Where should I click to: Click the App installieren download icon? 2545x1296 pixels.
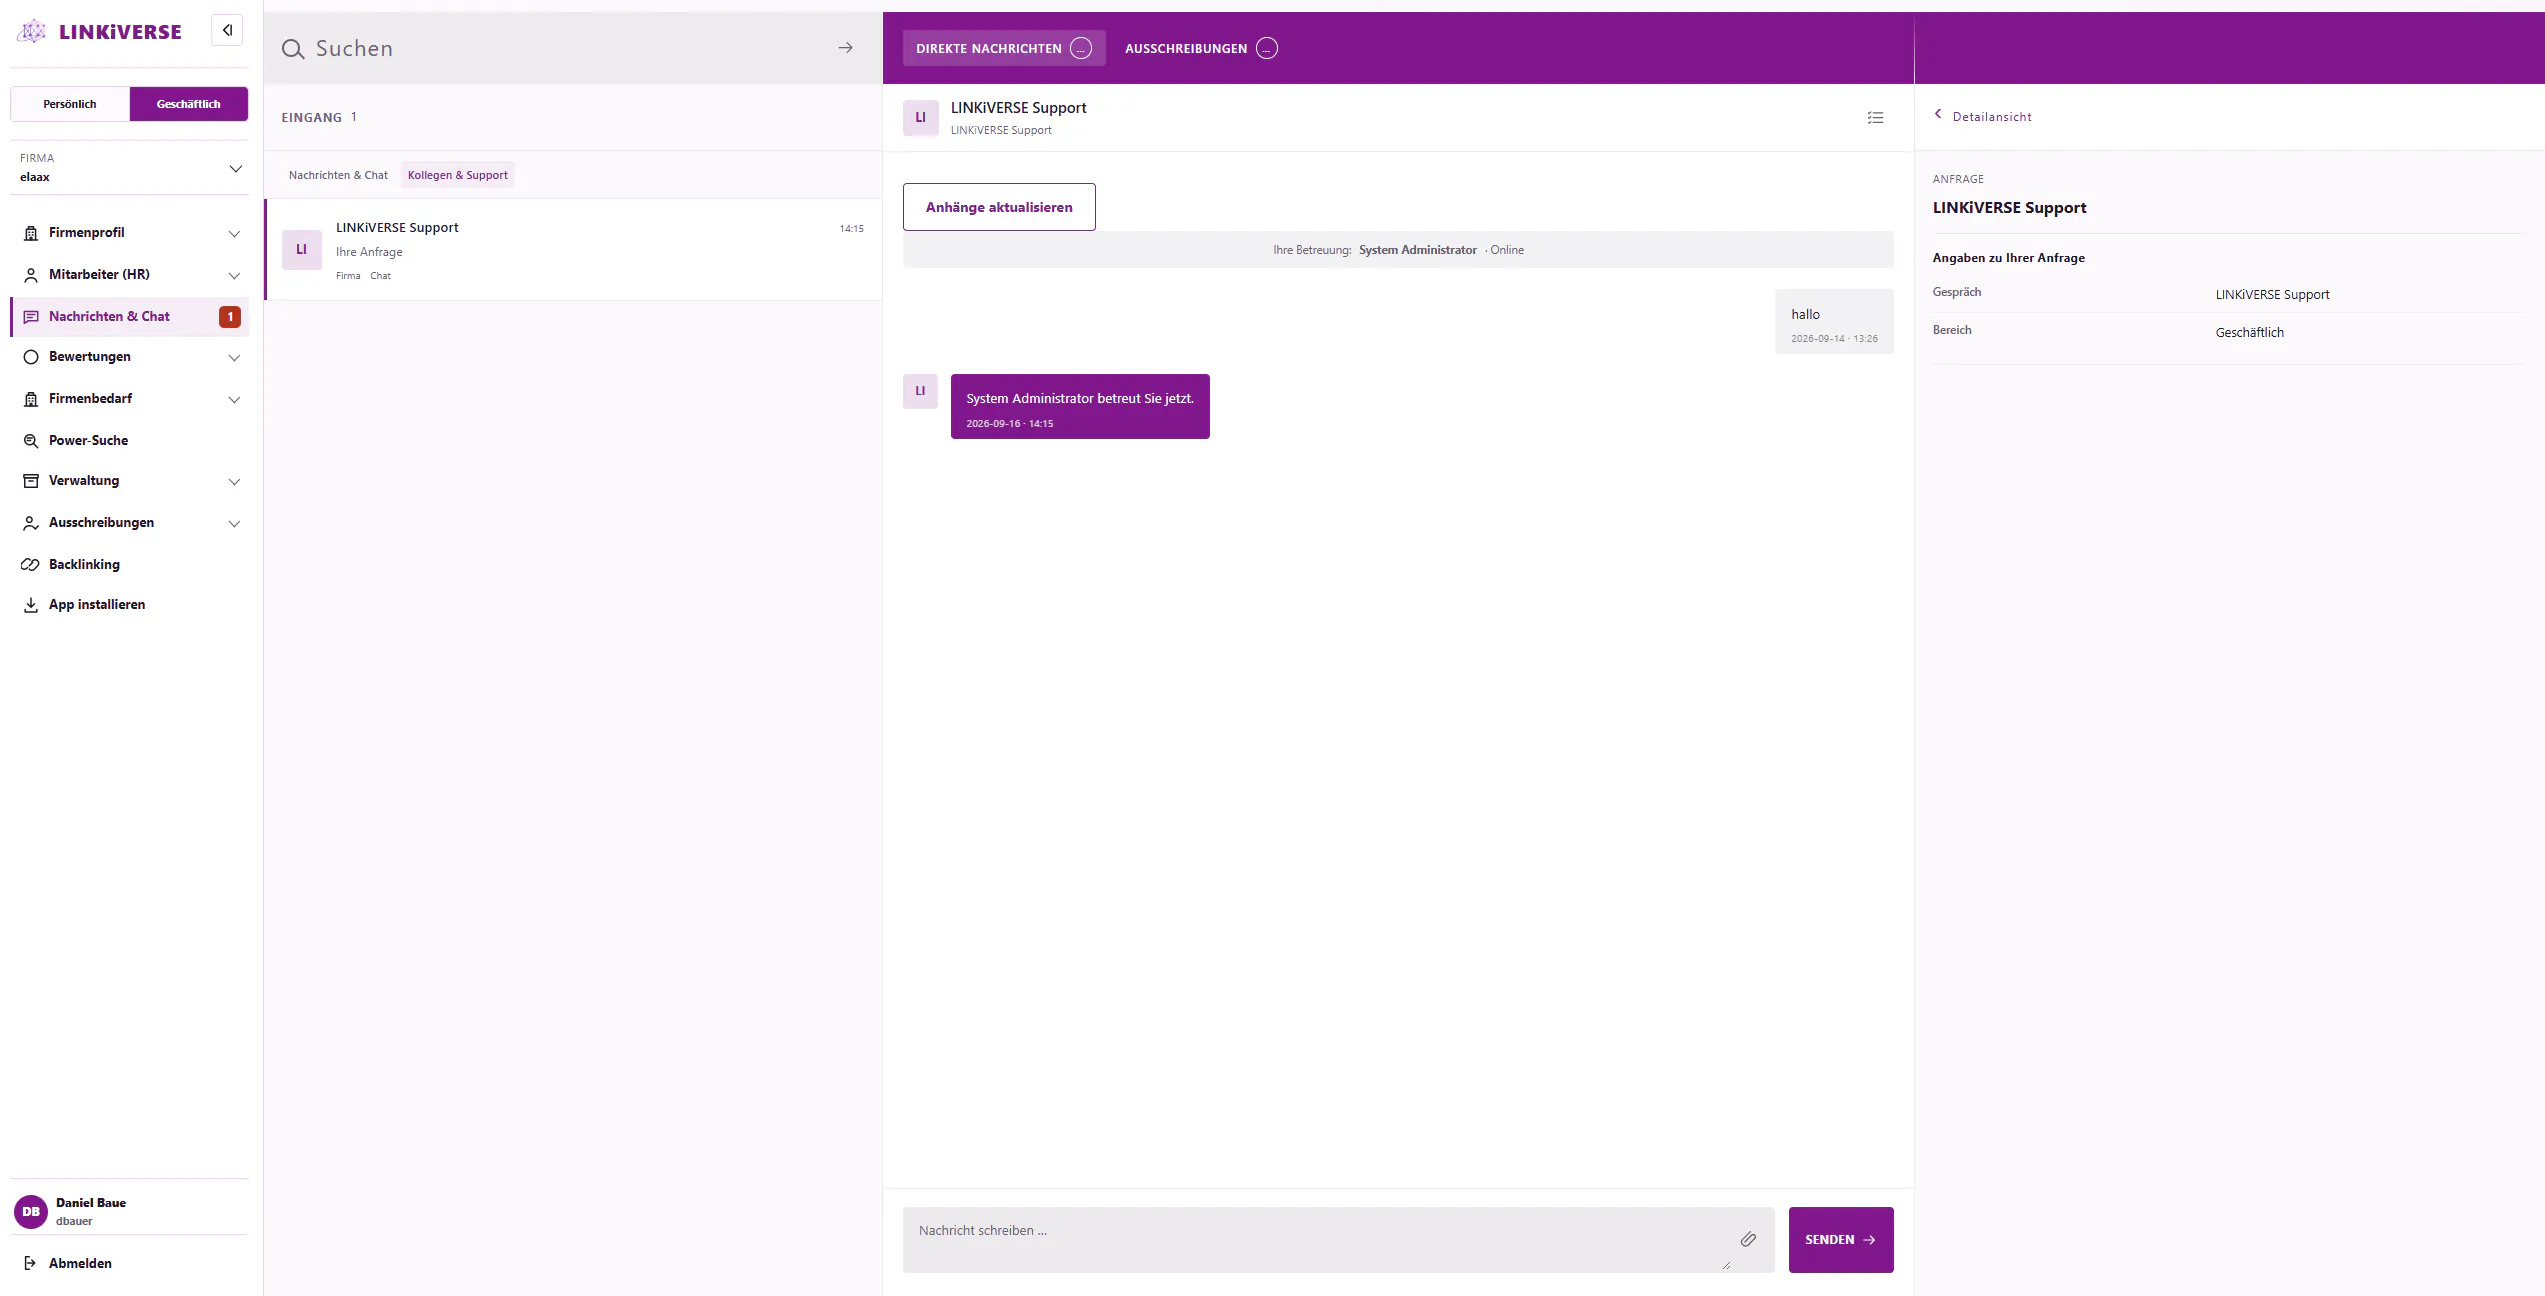(31, 605)
